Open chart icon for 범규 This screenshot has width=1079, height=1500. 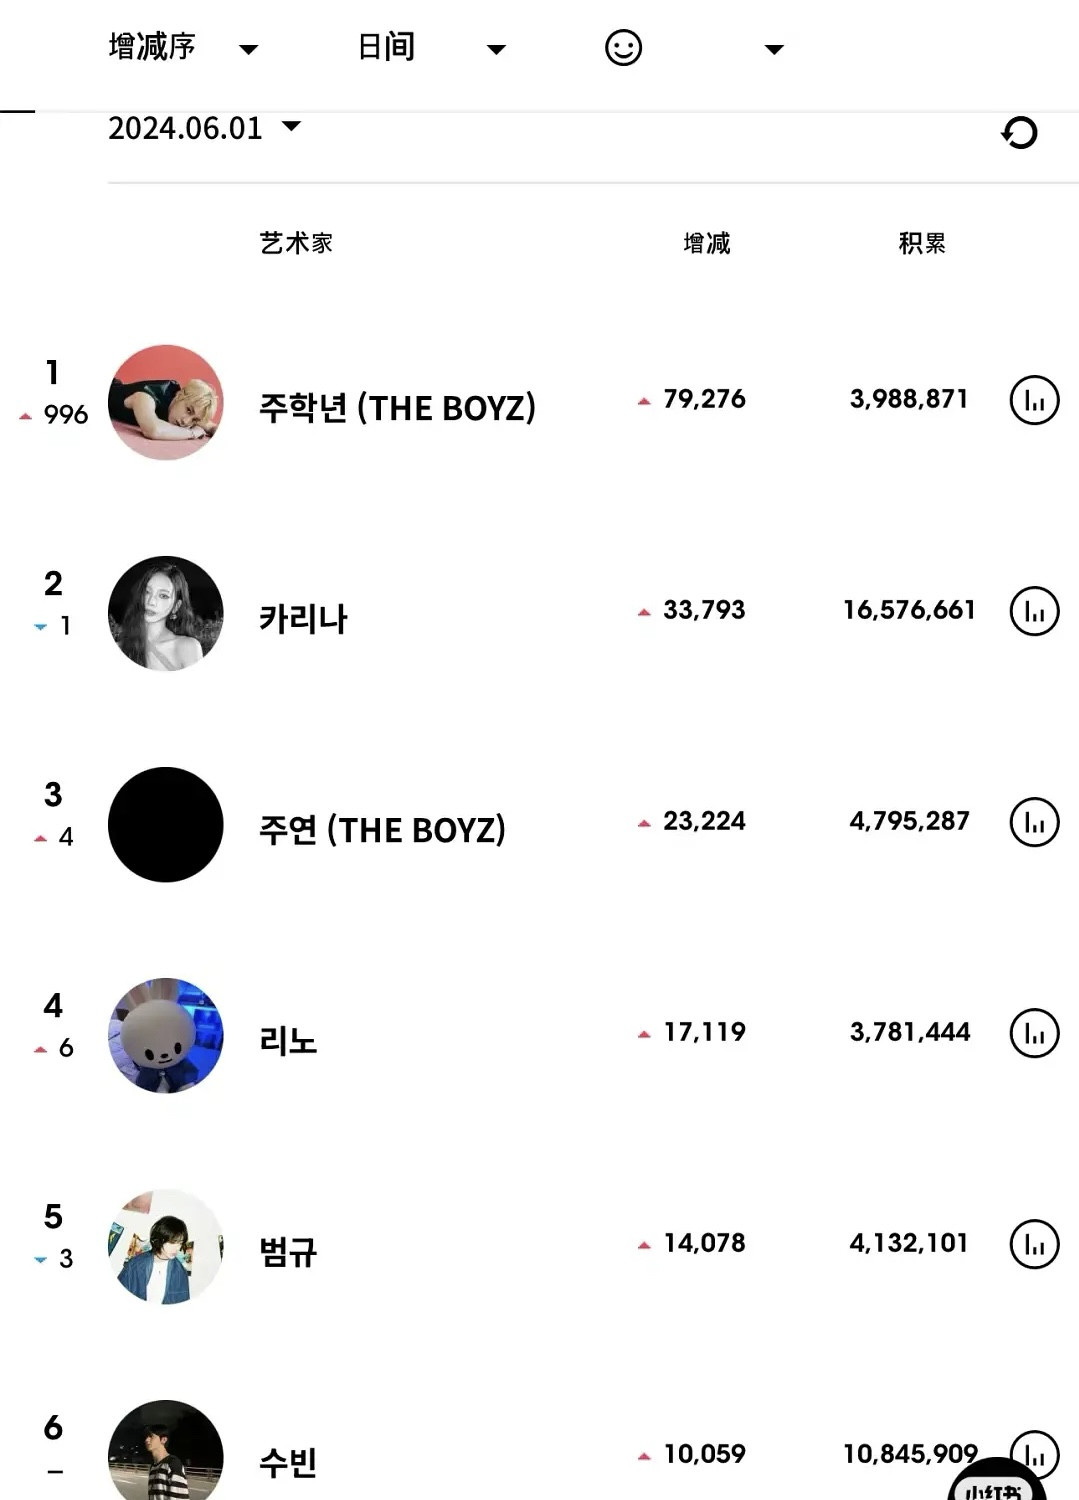1034,1244
